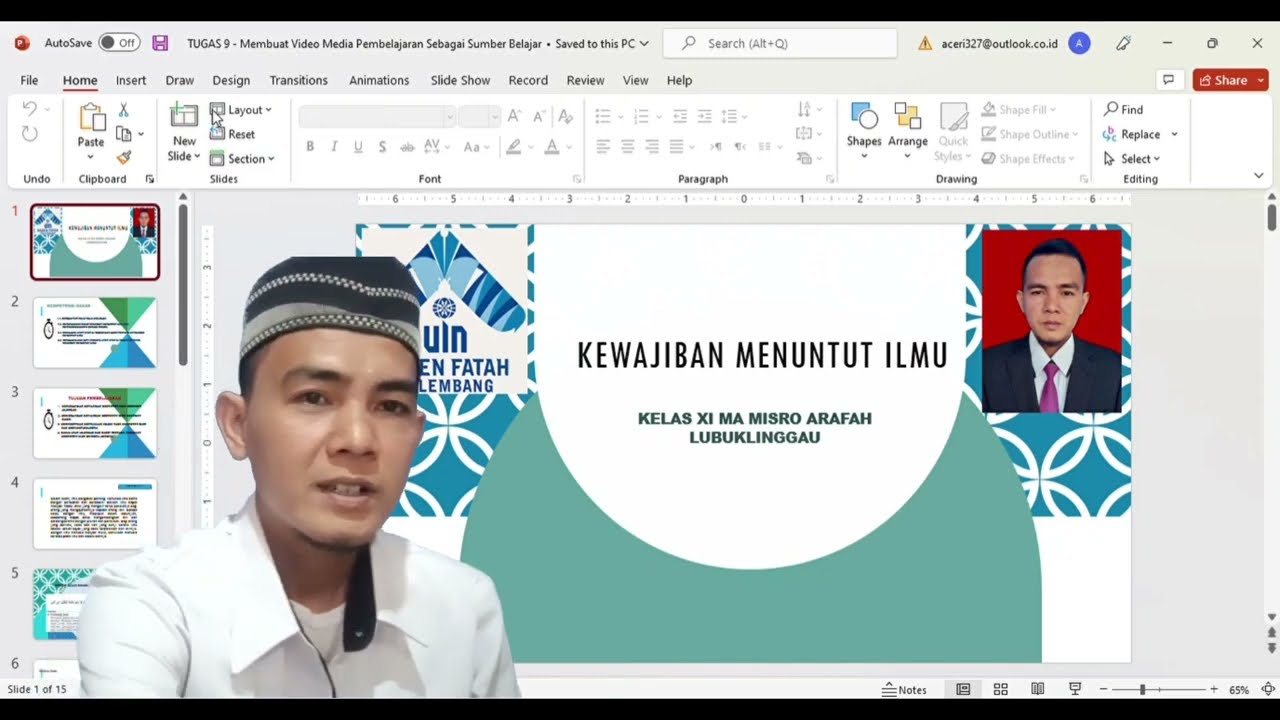Apply Italic formatting
This screenshot has width=1280, height=720.
tap(334, 147)
